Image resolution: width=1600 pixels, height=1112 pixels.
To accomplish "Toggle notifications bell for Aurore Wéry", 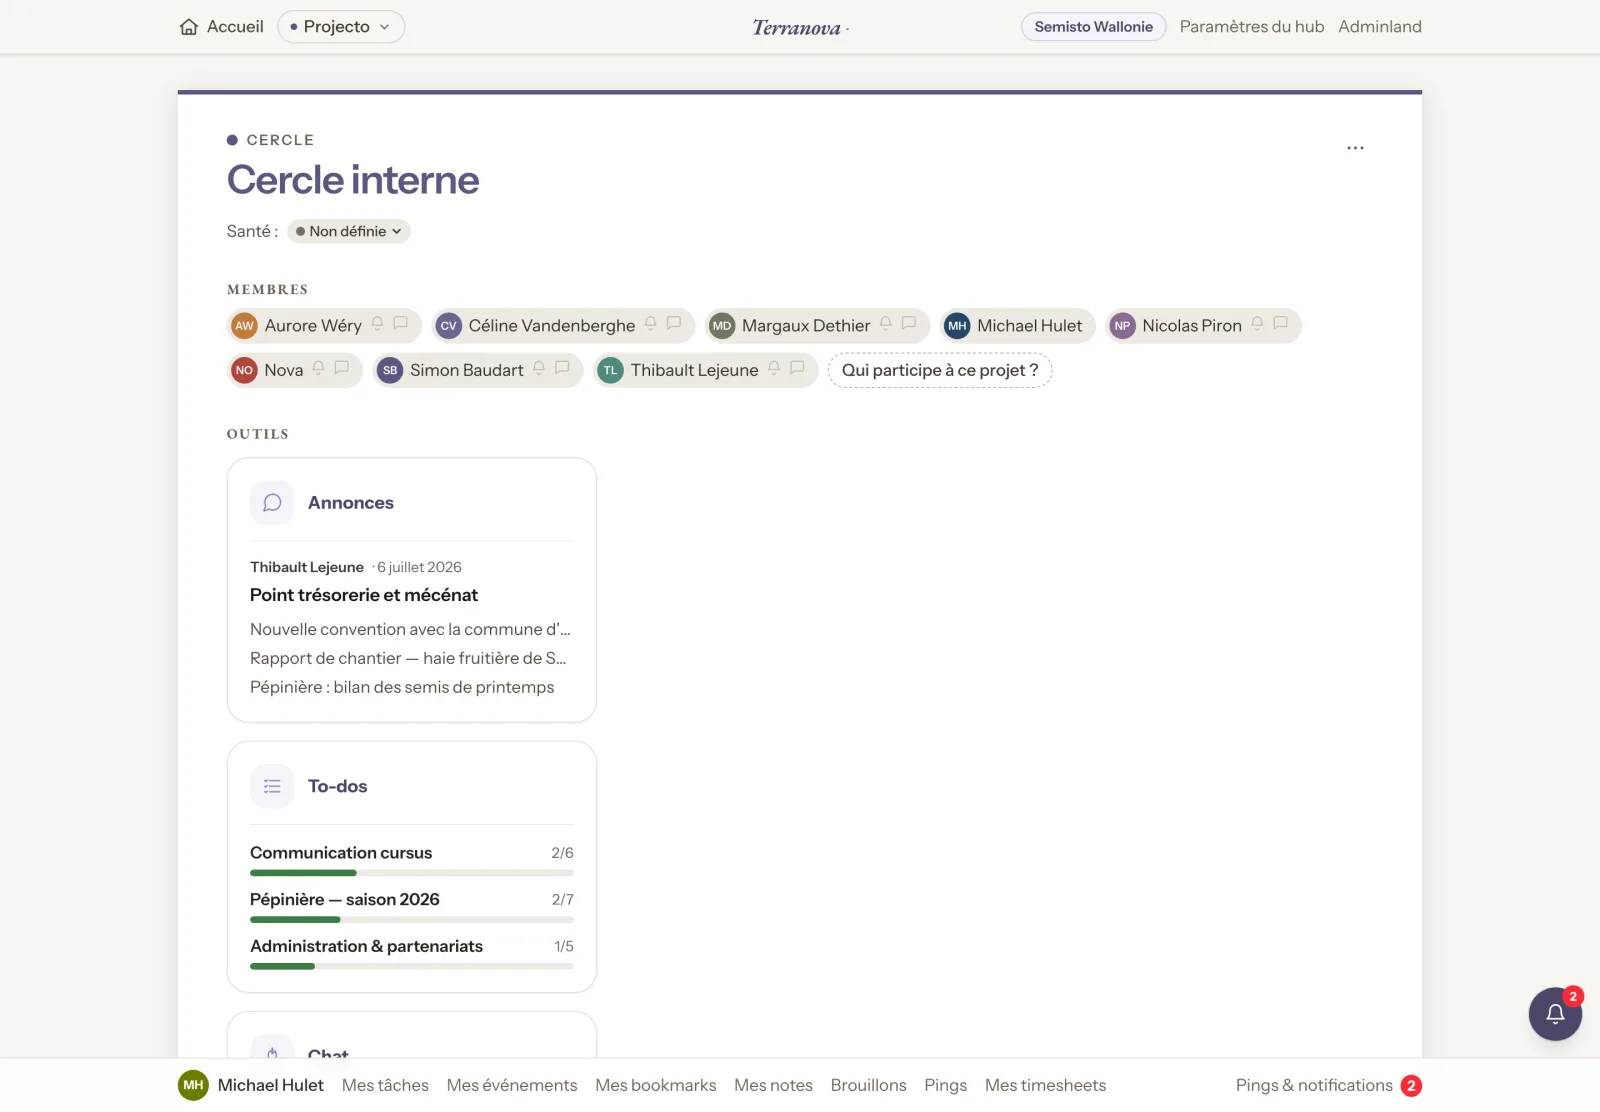I will click(377, 324).
